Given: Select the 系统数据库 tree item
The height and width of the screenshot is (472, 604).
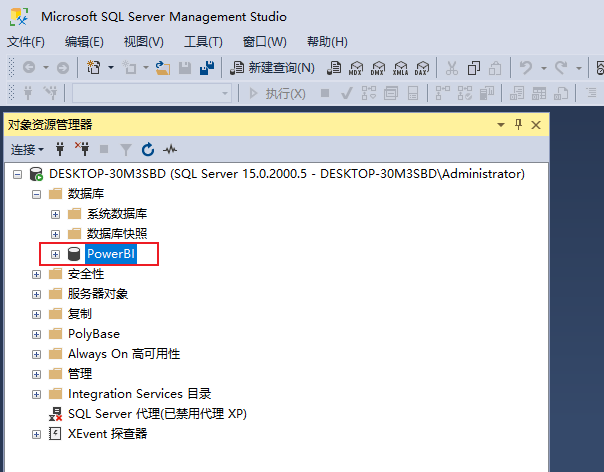Looking at the screenshot, I should (x=117, y=214).
